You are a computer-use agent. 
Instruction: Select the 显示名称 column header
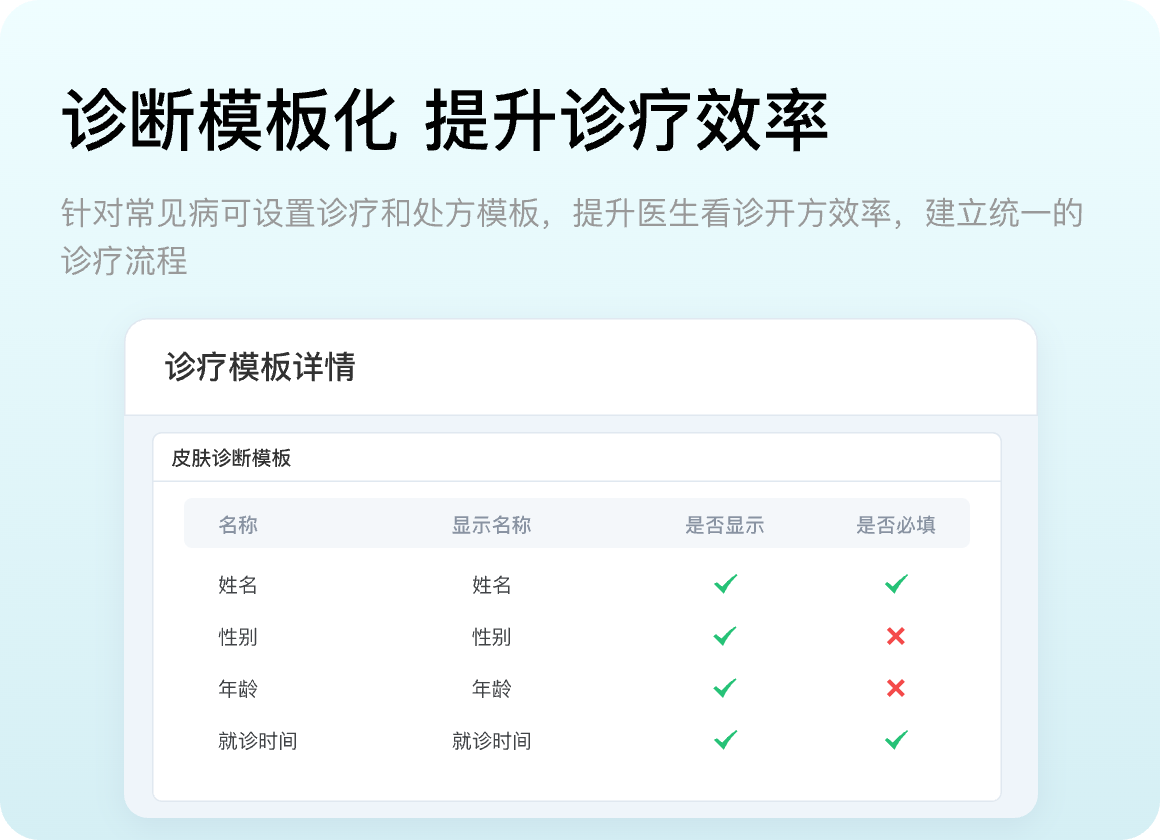pos(491,525)
